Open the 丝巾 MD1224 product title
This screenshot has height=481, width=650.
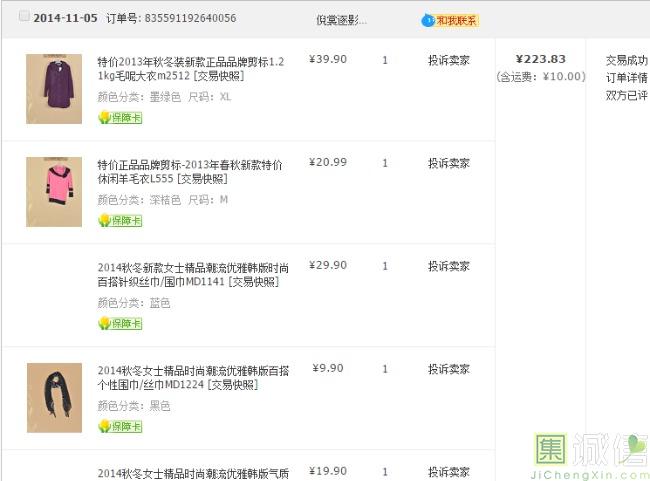pyautogui.click(x=190, y=377)
